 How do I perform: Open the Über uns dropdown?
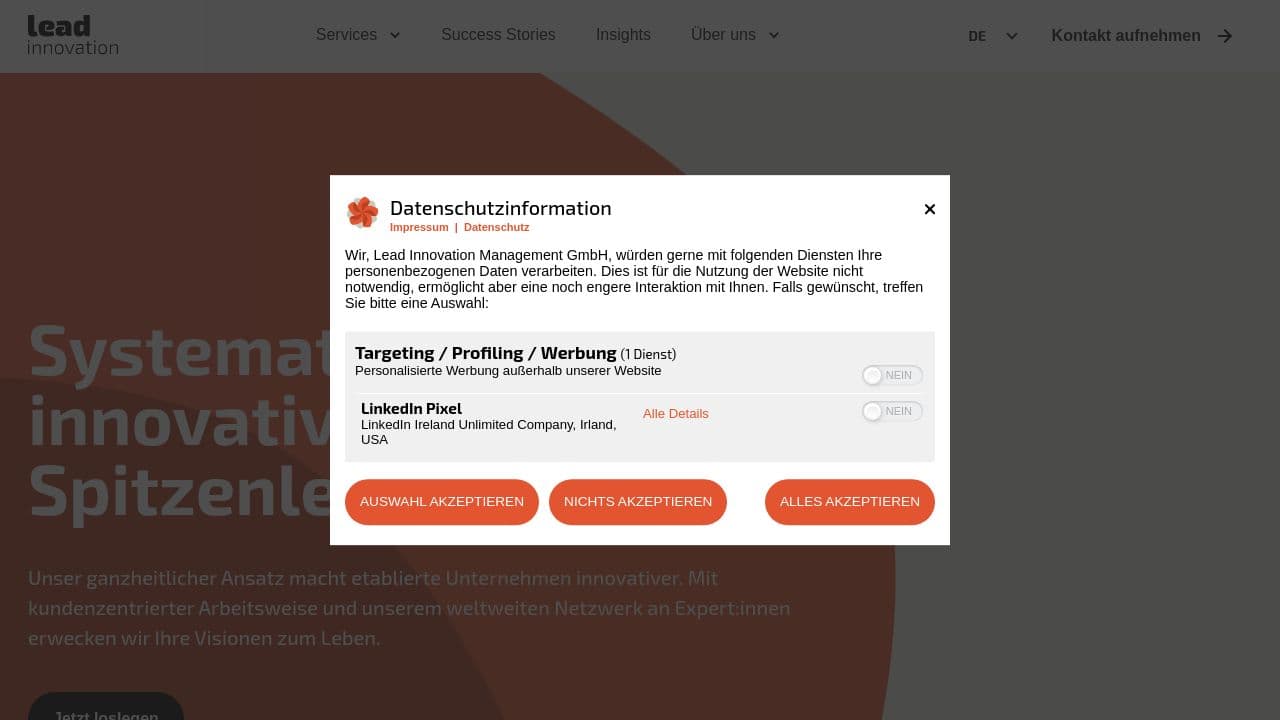pyautogui.click(x=735, y=35)
